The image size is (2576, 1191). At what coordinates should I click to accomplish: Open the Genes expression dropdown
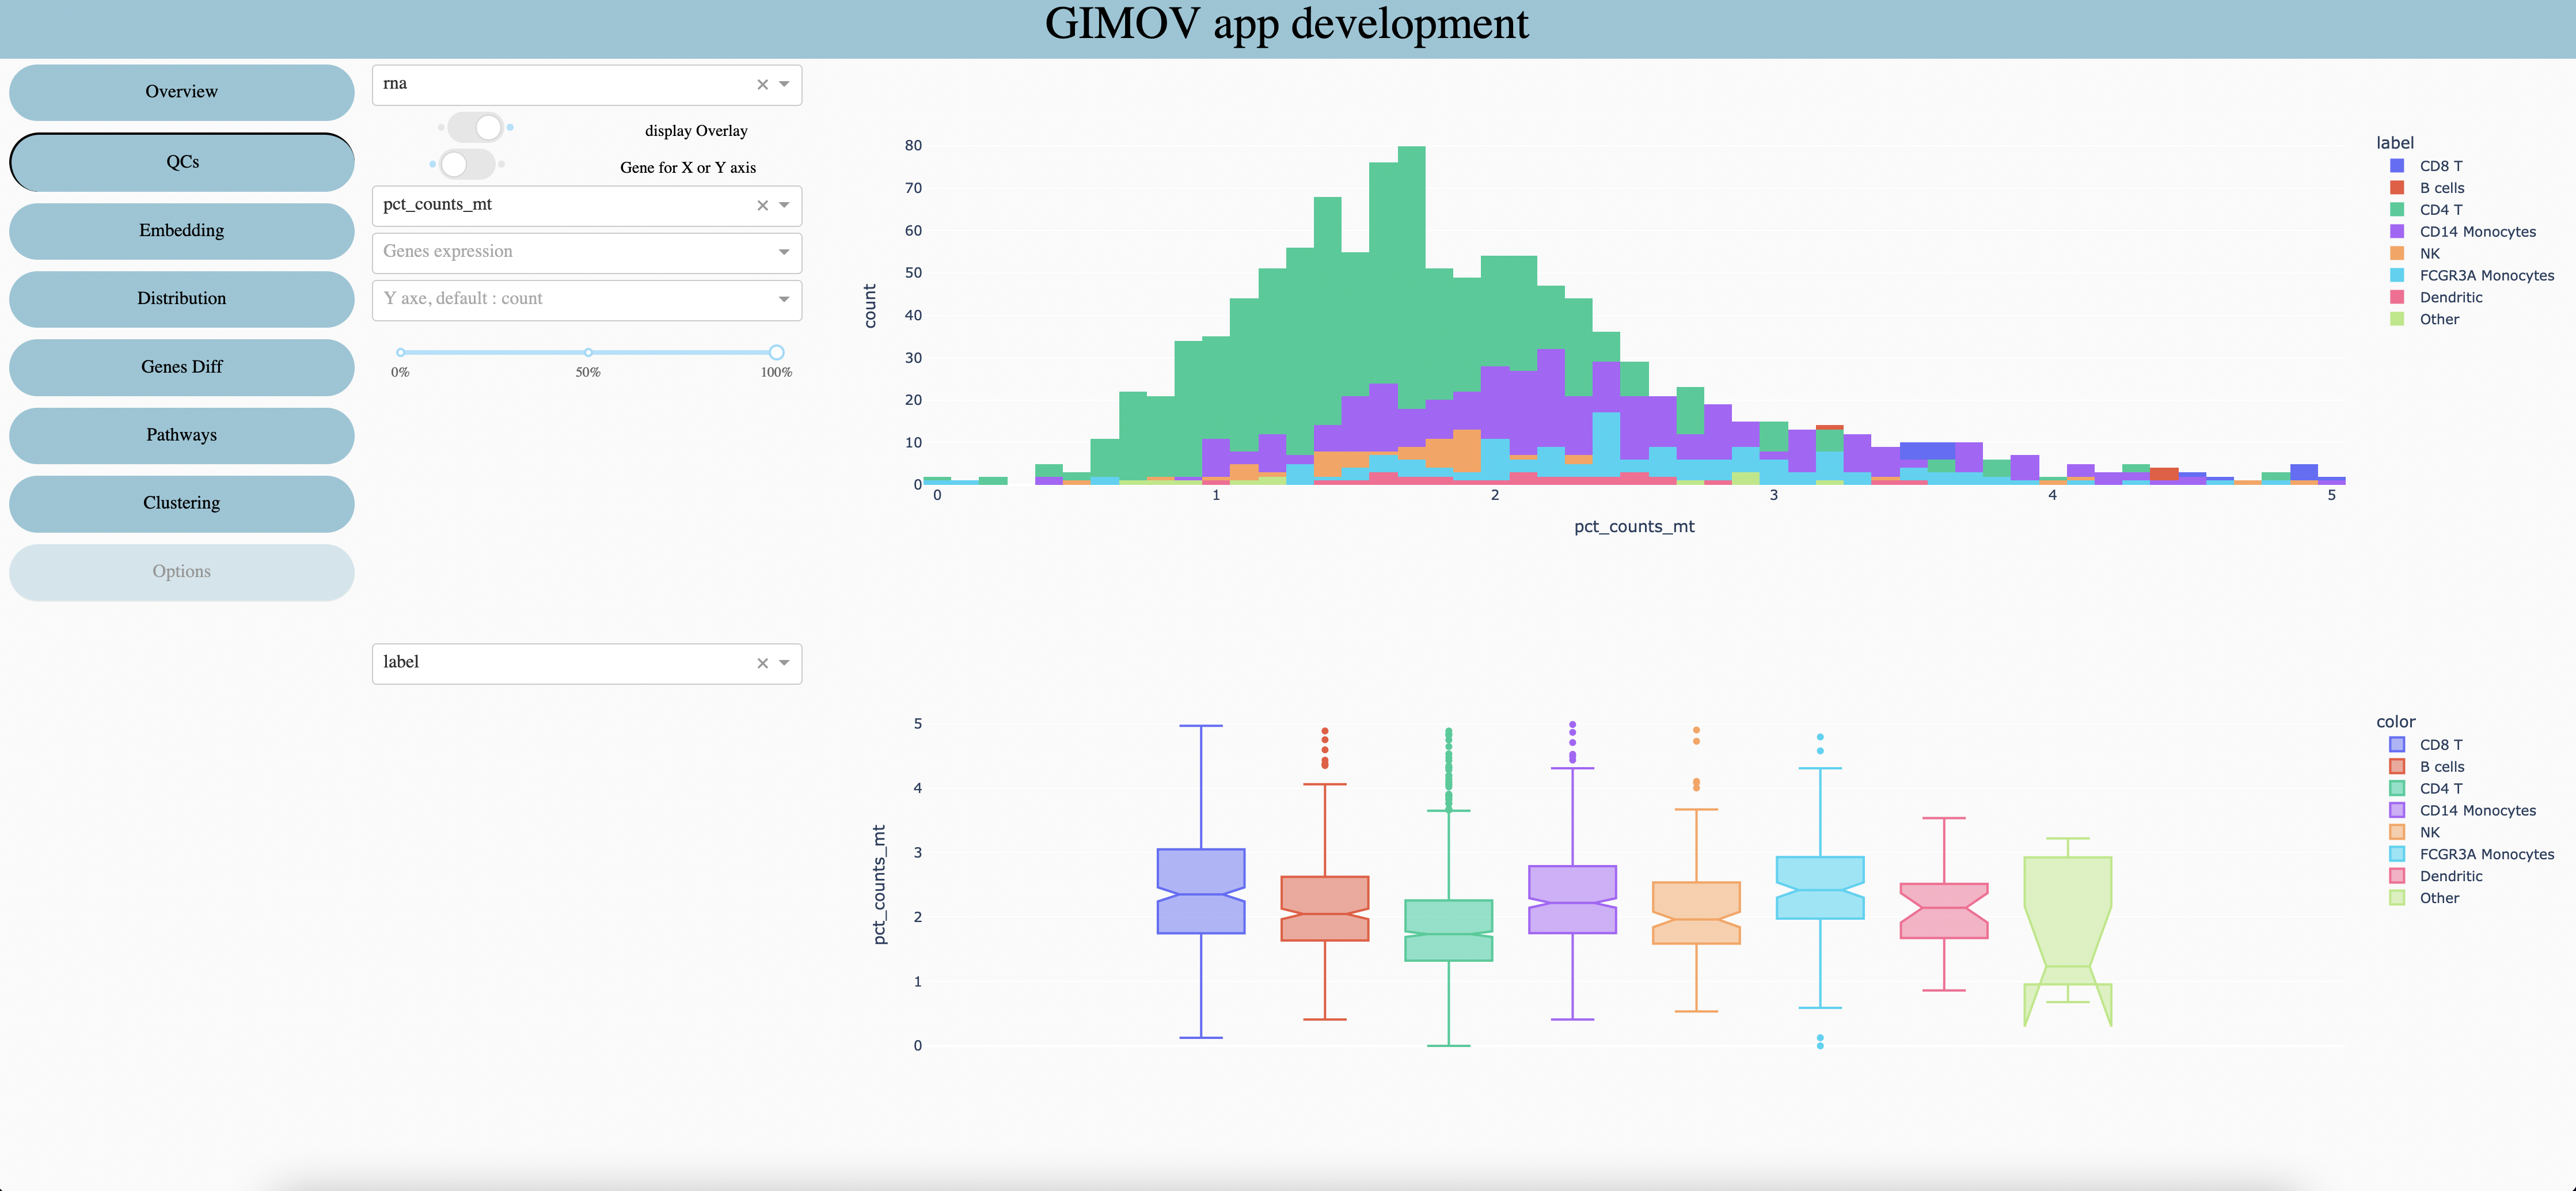[587, 252]
